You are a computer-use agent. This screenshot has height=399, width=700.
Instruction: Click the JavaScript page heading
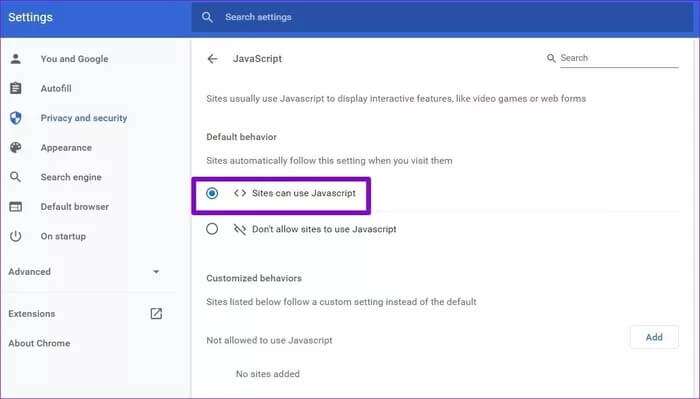[x=257, y=58]
